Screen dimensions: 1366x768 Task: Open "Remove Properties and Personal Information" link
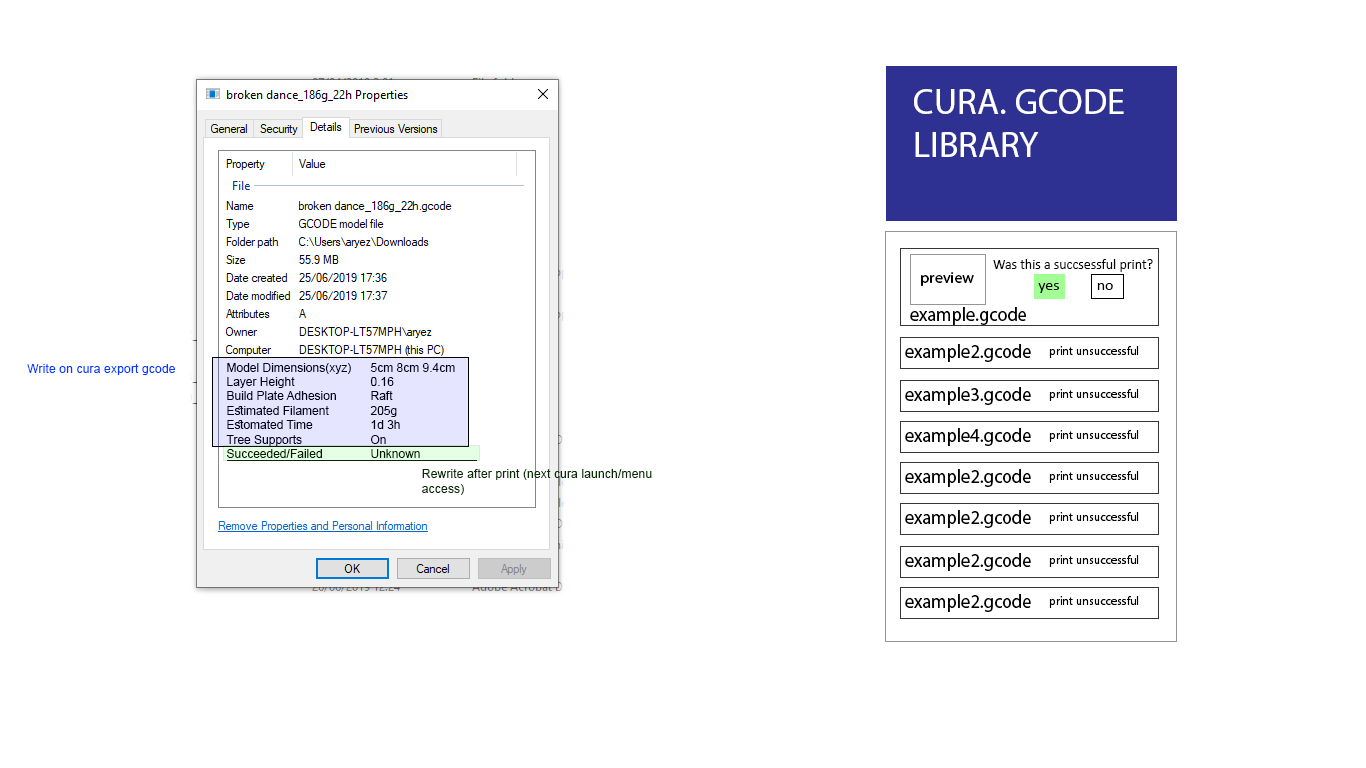pos(322,525)
